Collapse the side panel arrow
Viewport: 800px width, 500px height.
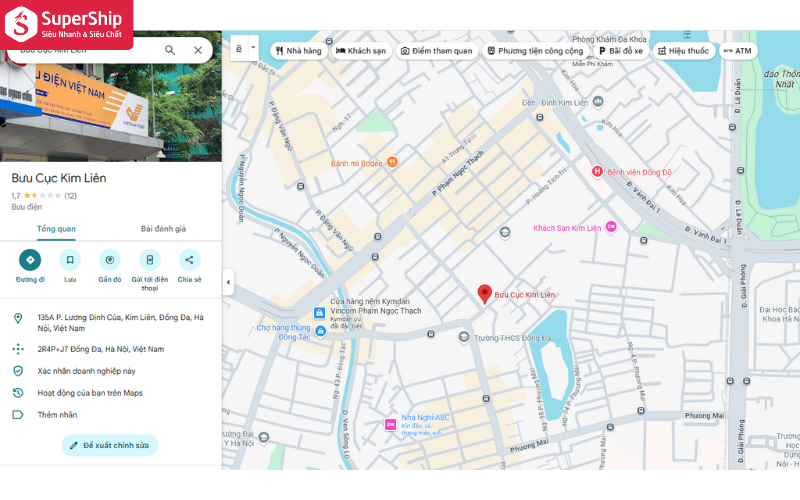pyautogui.click(x=228, y=282)
